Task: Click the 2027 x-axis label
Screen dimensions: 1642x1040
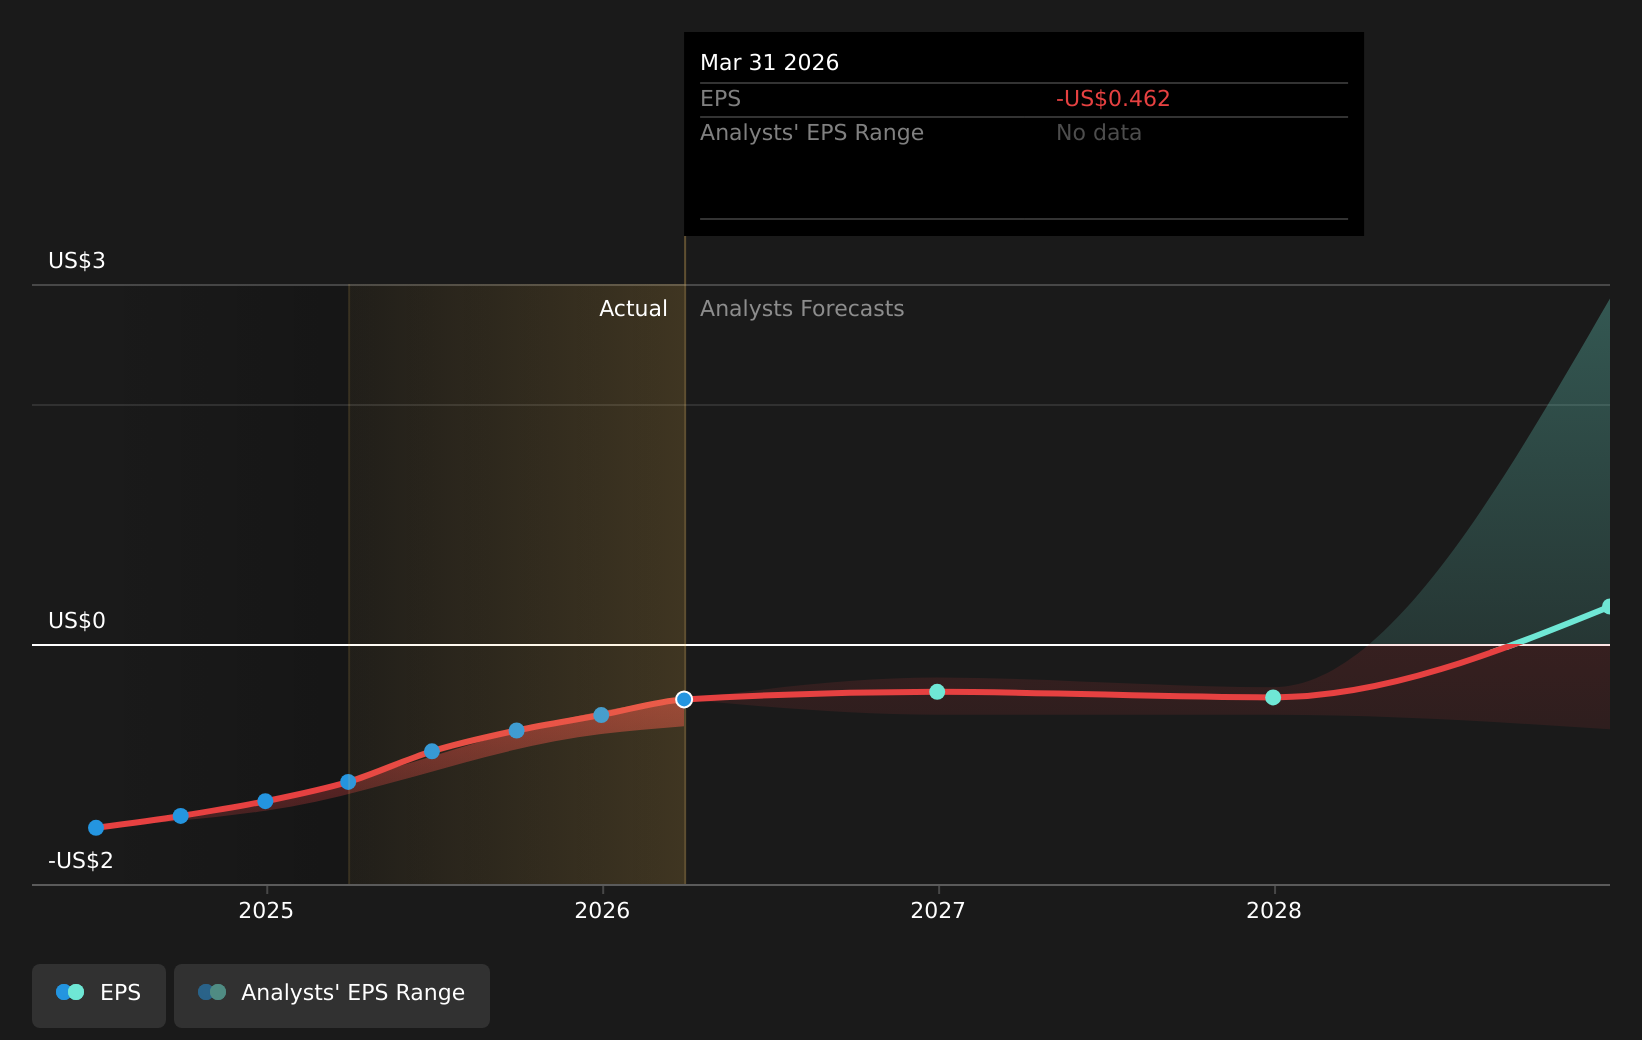Action: (938, 910)
